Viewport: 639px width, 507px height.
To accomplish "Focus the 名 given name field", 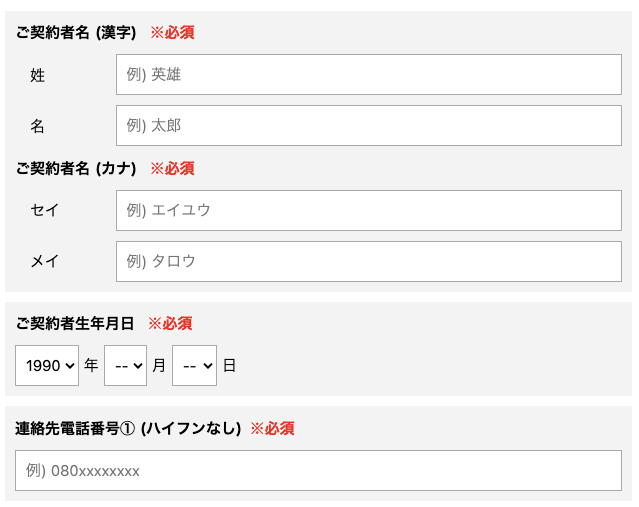I will pos(368,126).
